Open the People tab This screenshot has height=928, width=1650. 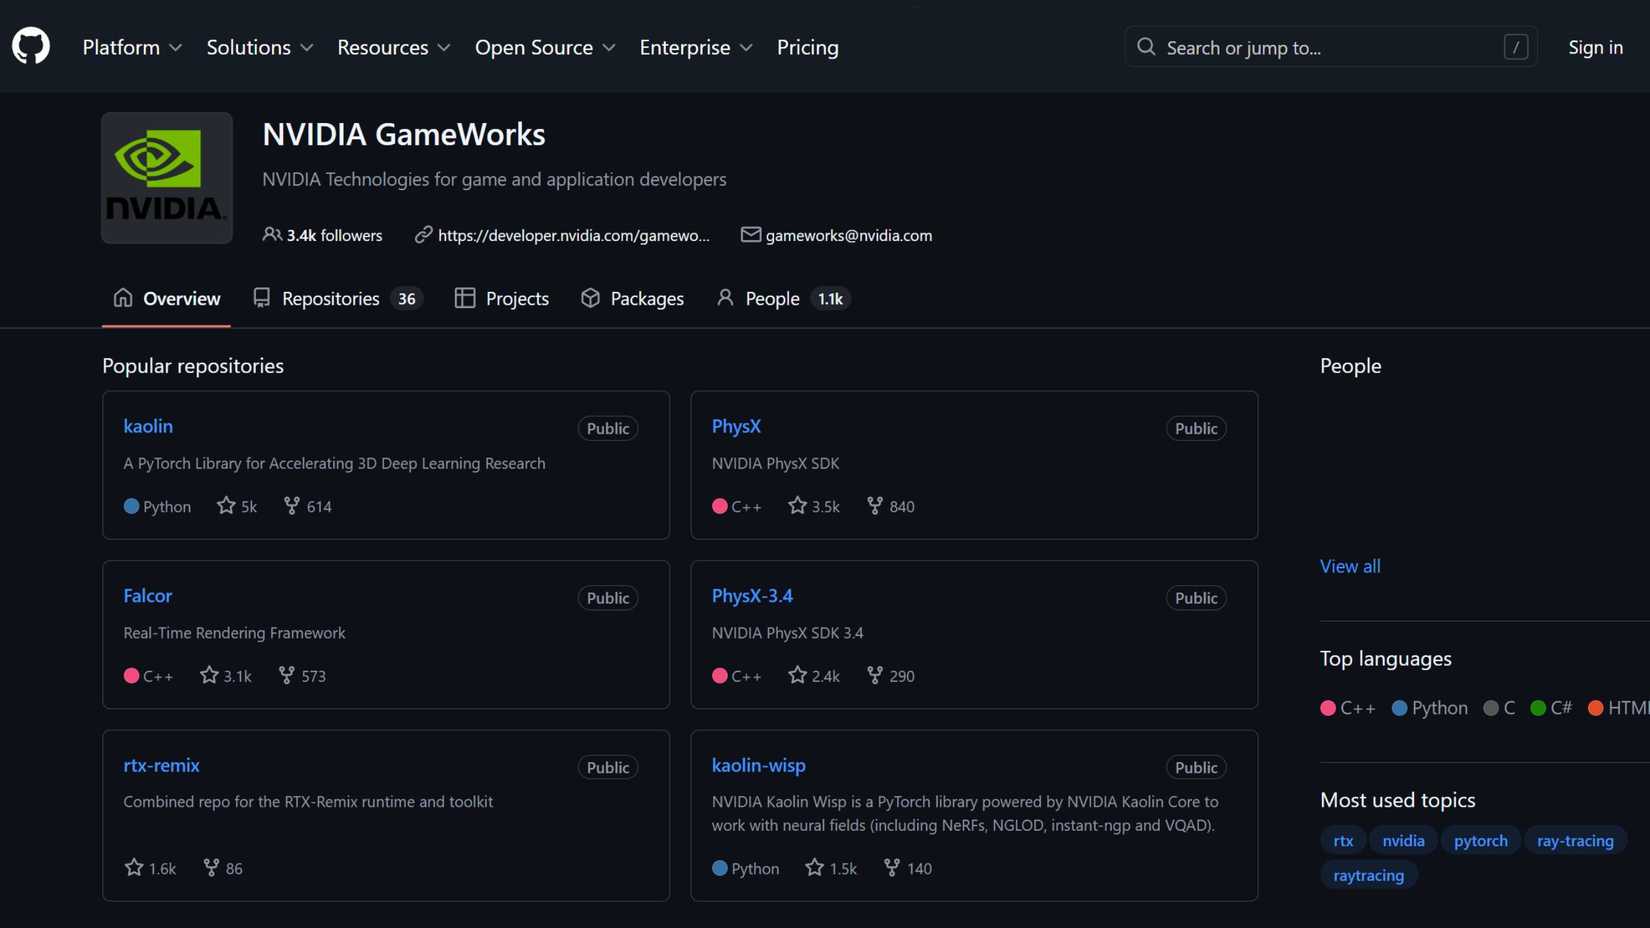click(784, 298)
